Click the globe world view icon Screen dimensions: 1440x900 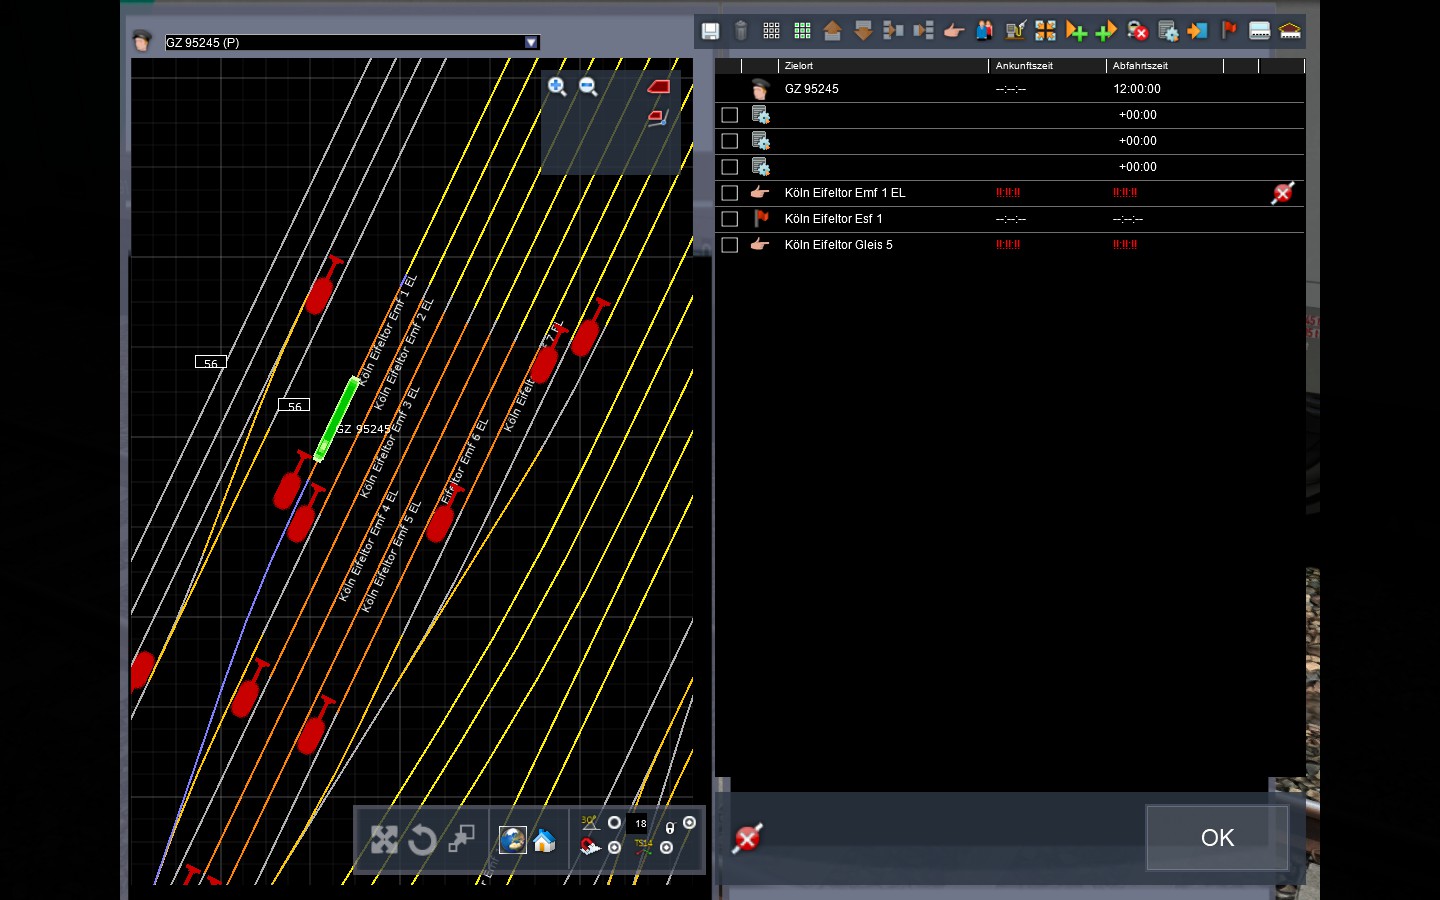tap(513, 840)
